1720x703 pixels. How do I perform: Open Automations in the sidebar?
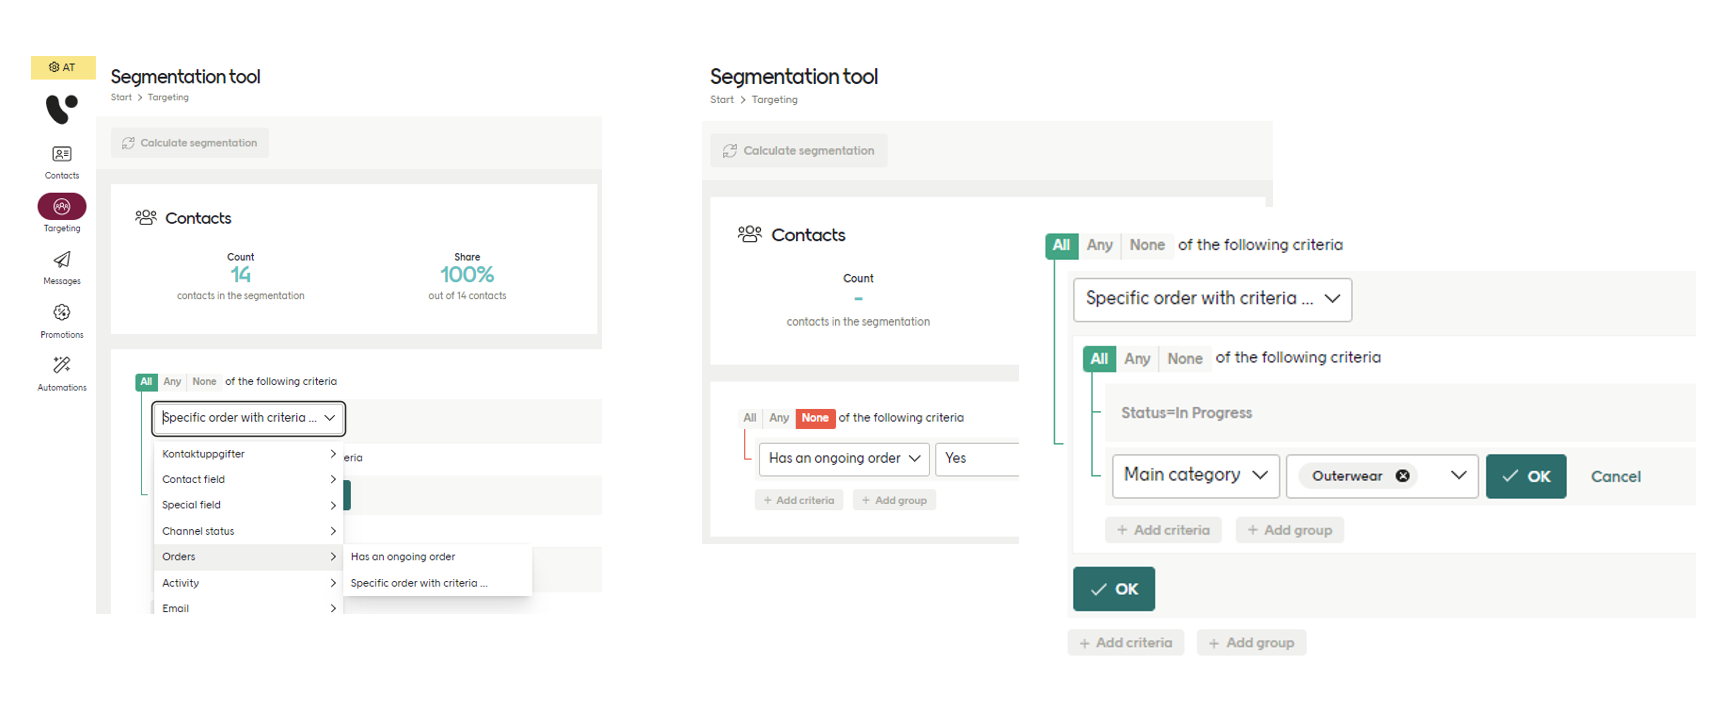click(62, 374)
